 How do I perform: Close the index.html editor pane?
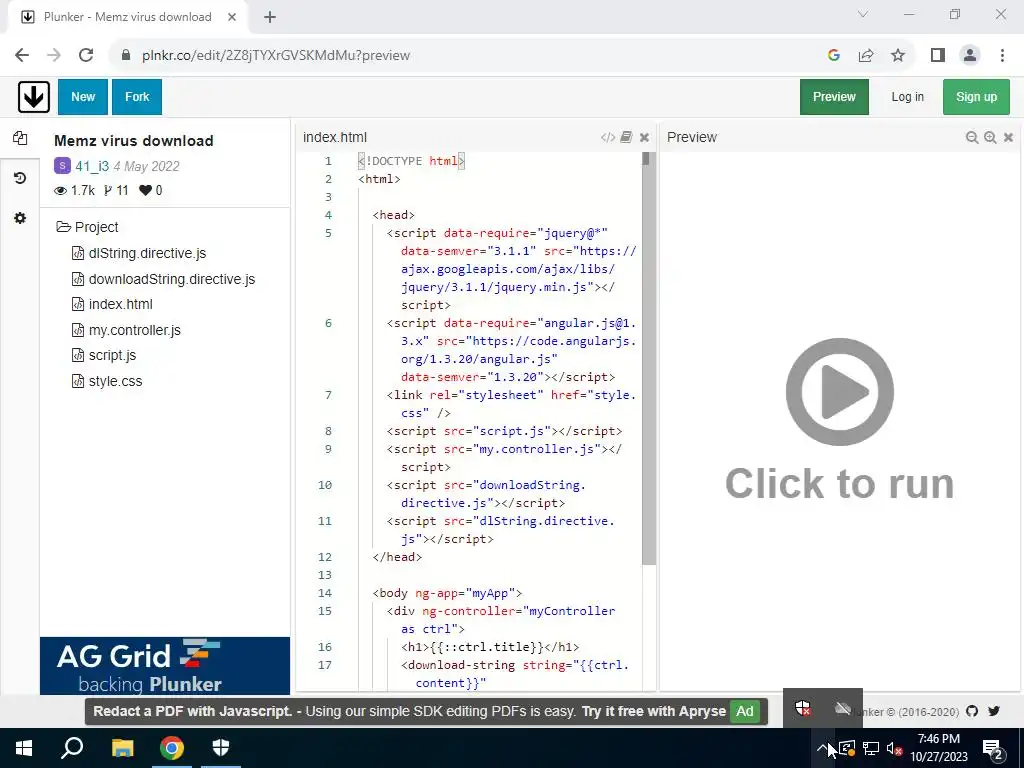[x=645, y=137]
